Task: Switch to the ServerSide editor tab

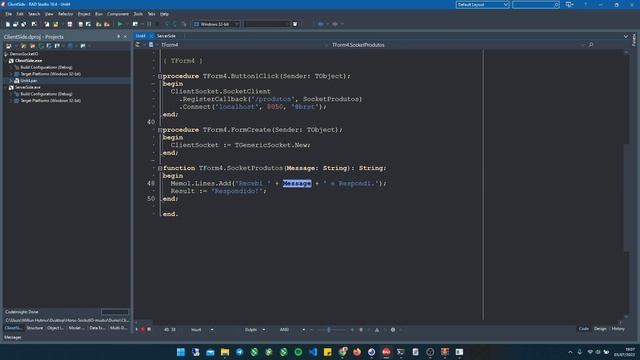Action: [166, 36]
